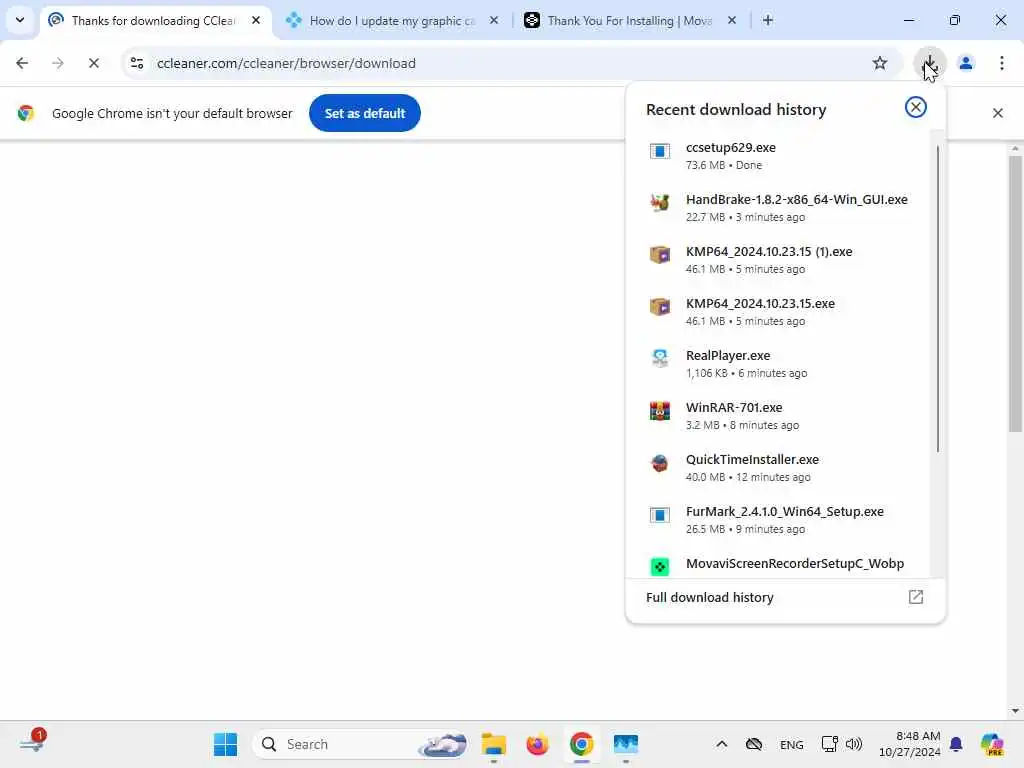Open the Chrome three-dot menu
Image resolution: width=1024 pixels, height=768 pixels.
click(1002, 63)
